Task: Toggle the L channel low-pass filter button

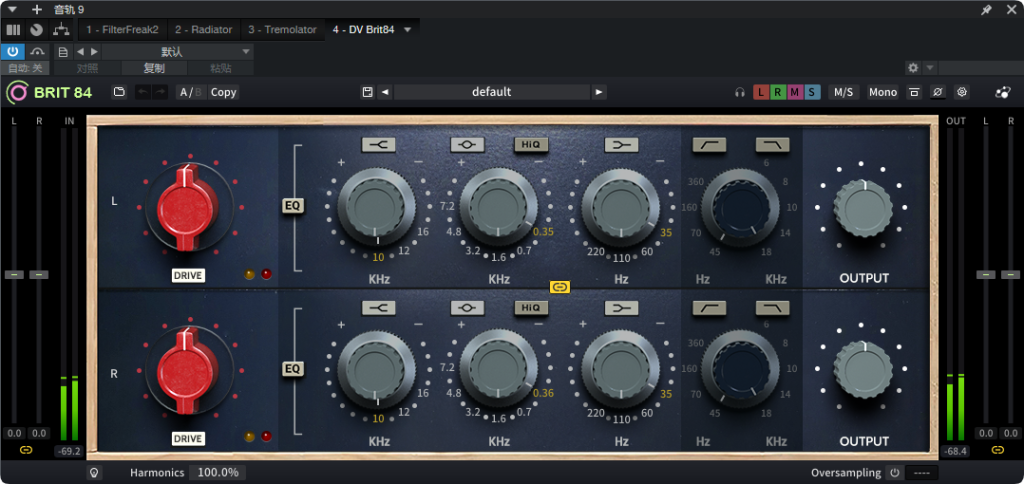Action: [773, 144]
